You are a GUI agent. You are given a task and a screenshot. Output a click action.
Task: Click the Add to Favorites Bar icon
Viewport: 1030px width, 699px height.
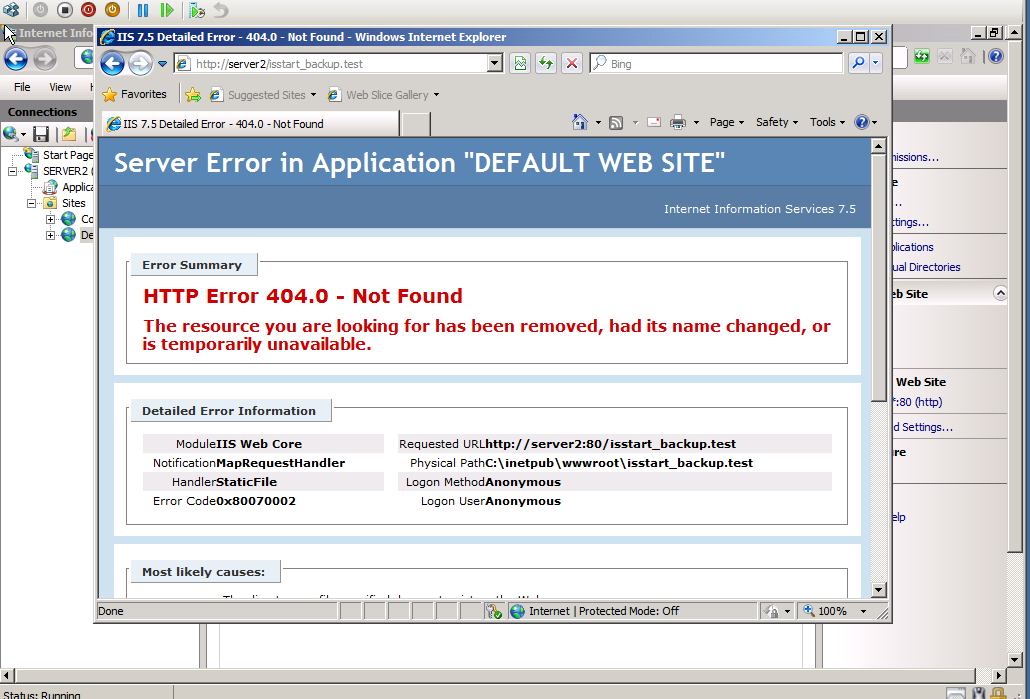[x=193, y=95]
